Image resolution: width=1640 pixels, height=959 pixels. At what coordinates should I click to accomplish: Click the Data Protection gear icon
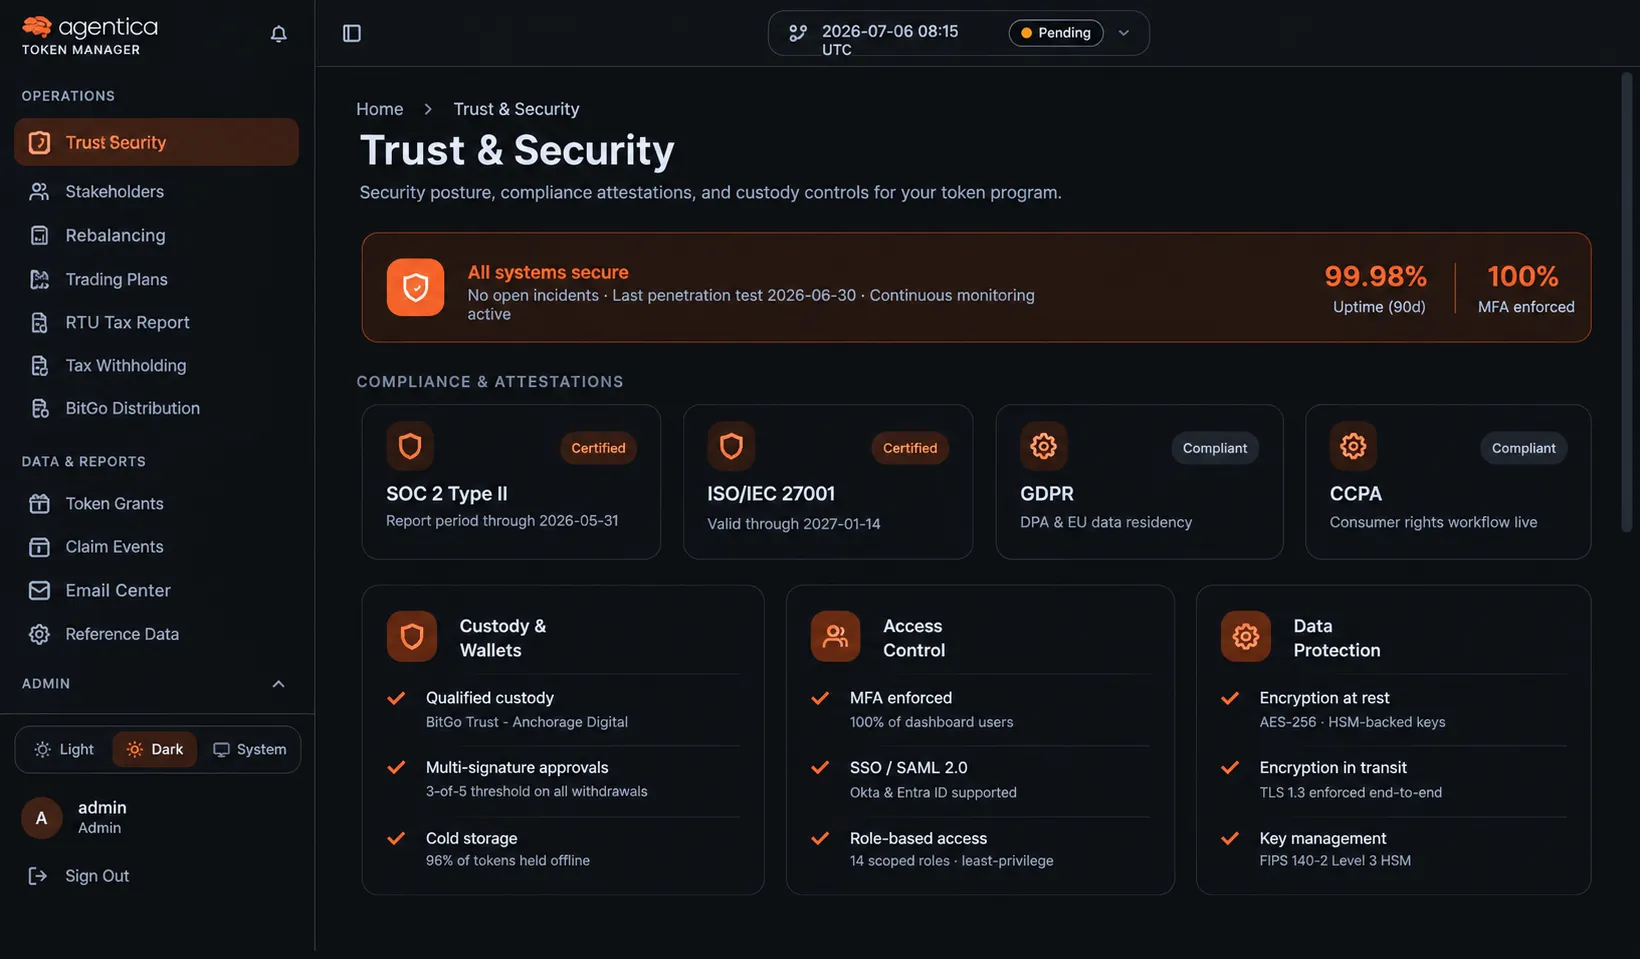tap(1246, 636)
